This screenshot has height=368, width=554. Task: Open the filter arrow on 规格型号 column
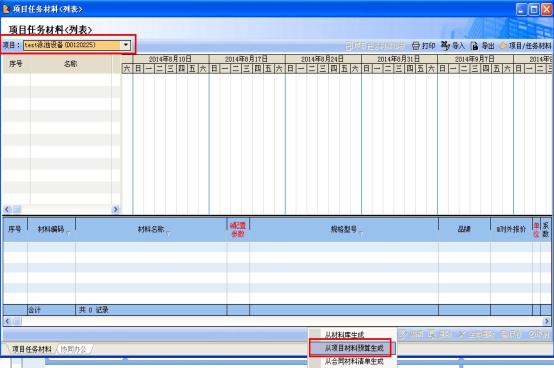(361, 233)
